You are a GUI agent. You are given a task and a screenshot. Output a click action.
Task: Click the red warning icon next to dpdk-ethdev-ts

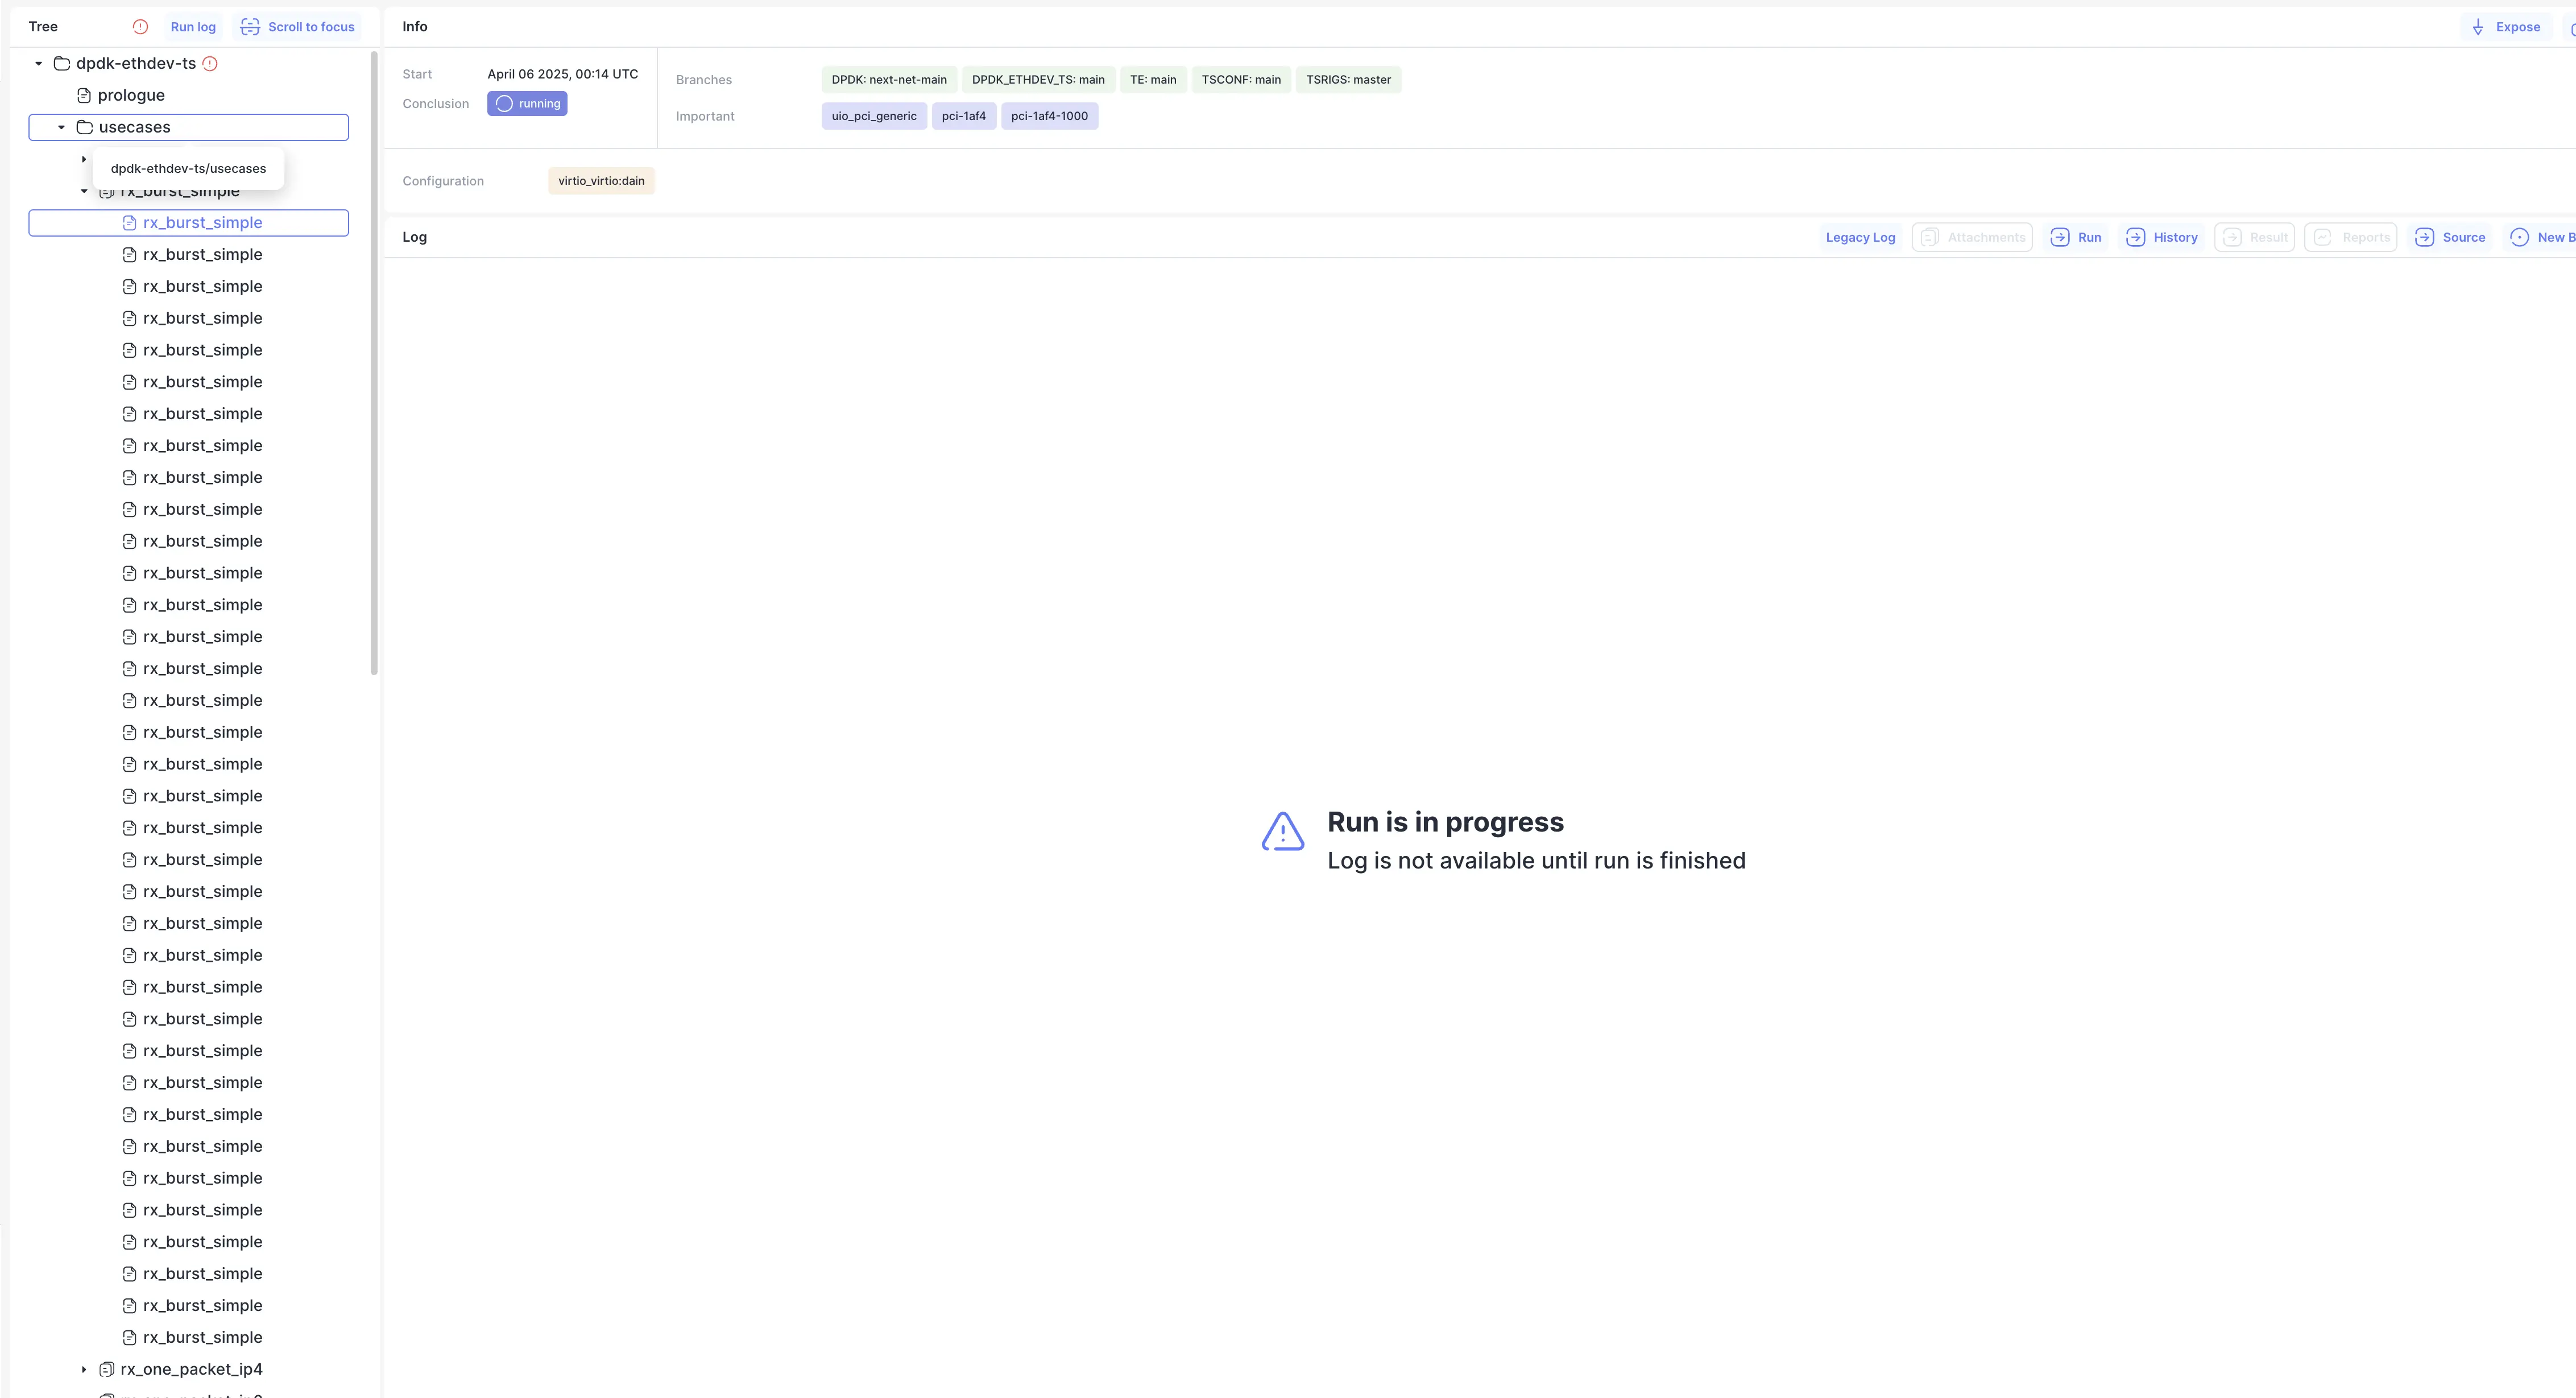(210, 63)
